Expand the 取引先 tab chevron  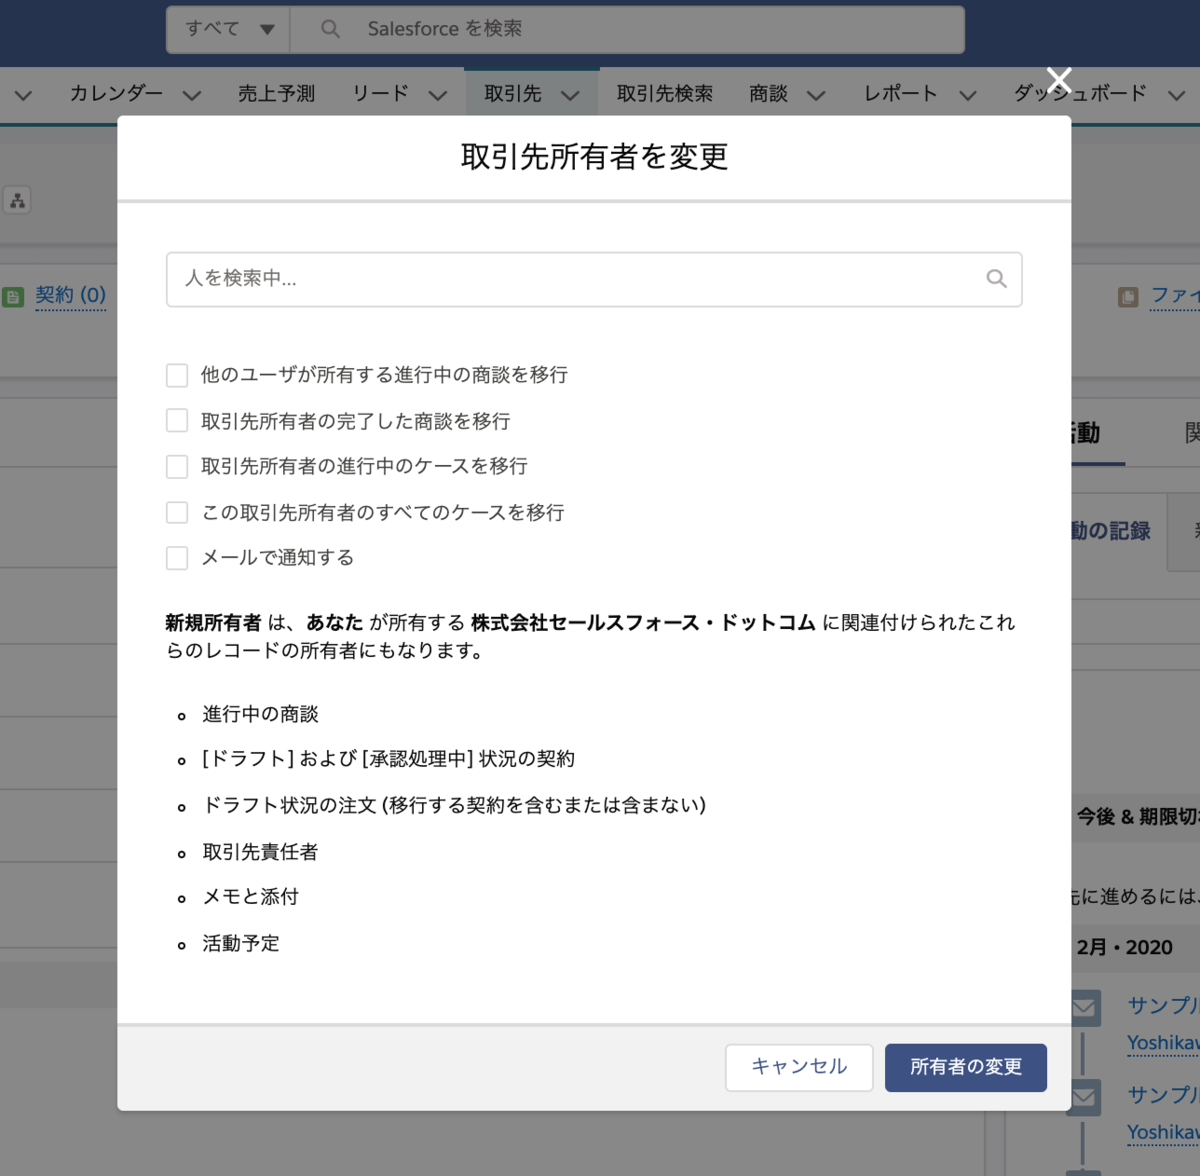pos(570,95)
